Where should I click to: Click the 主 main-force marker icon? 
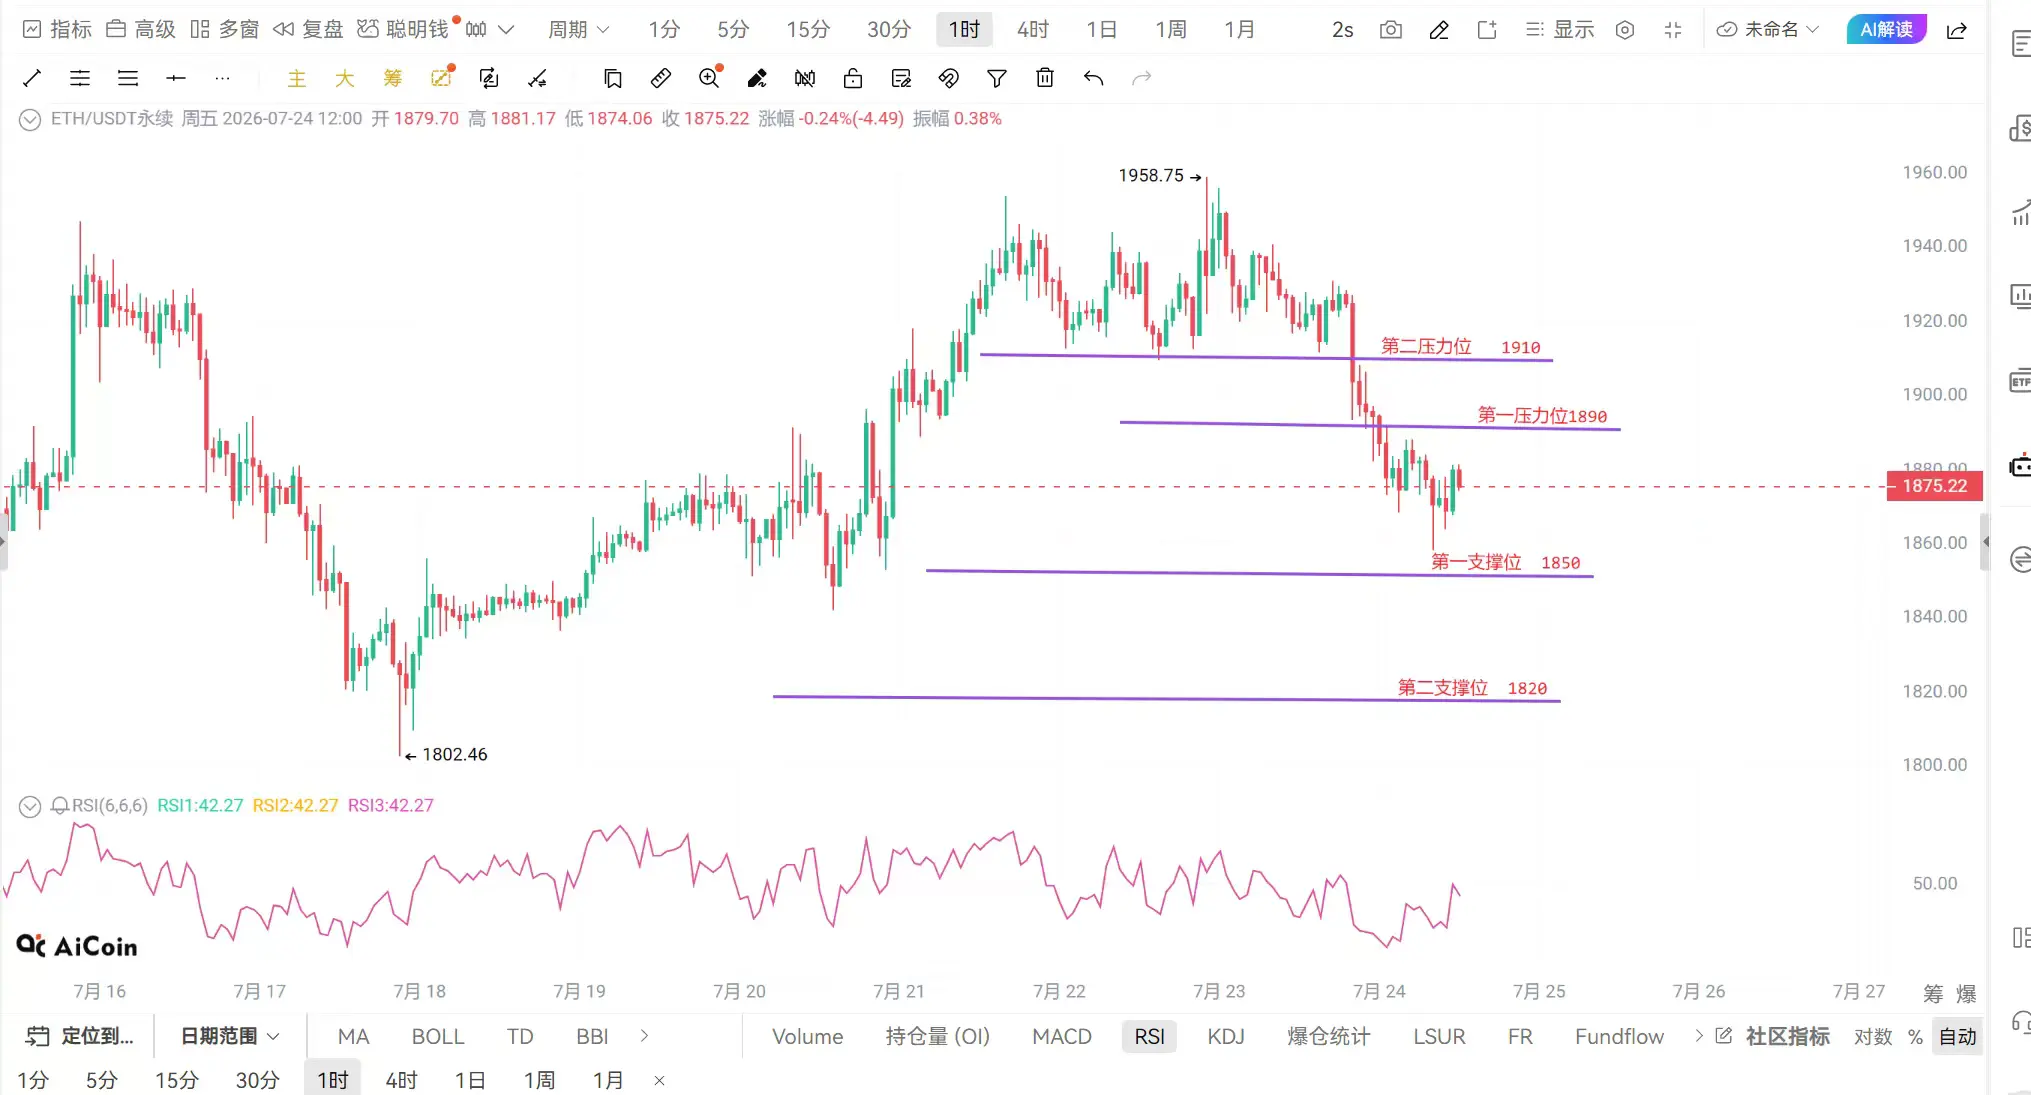[297, 78]
